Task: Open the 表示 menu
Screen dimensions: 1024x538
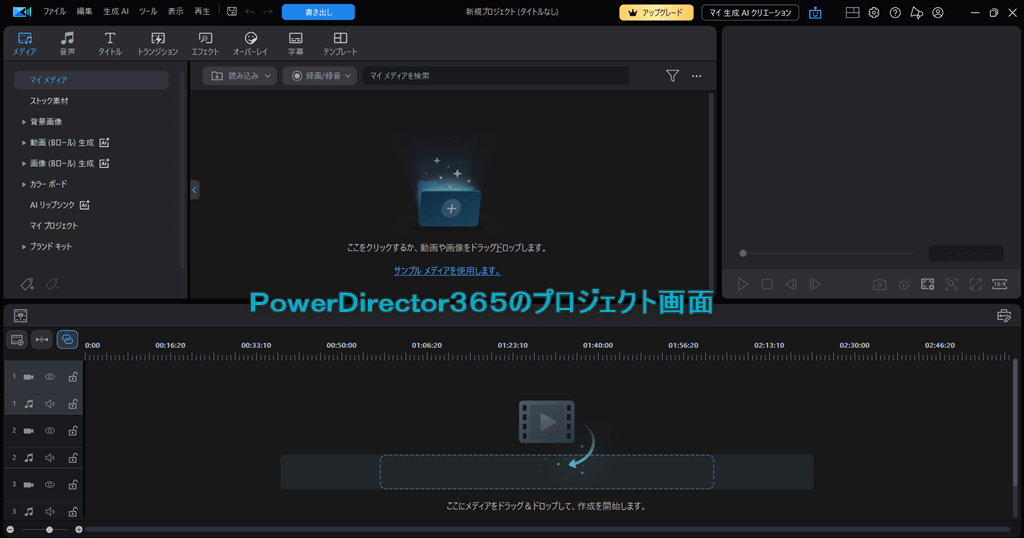Action: (176, 12)
